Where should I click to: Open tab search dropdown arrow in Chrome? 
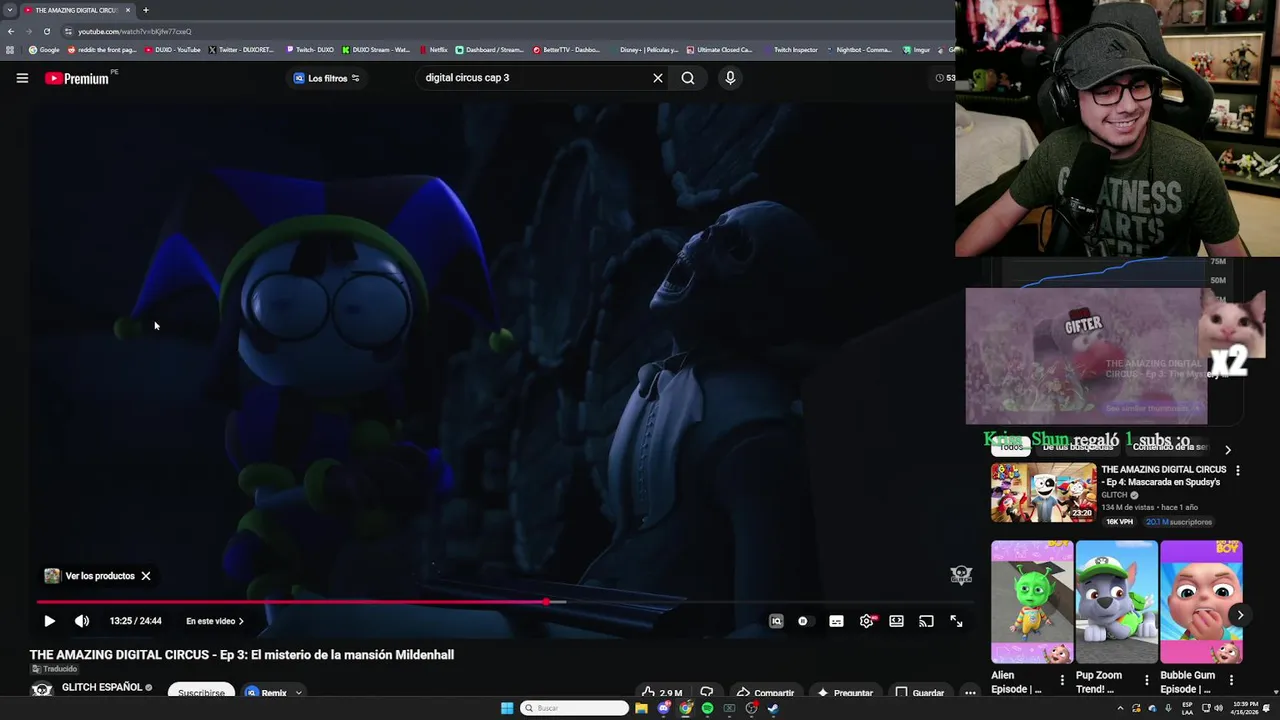[x=10, y=10]
